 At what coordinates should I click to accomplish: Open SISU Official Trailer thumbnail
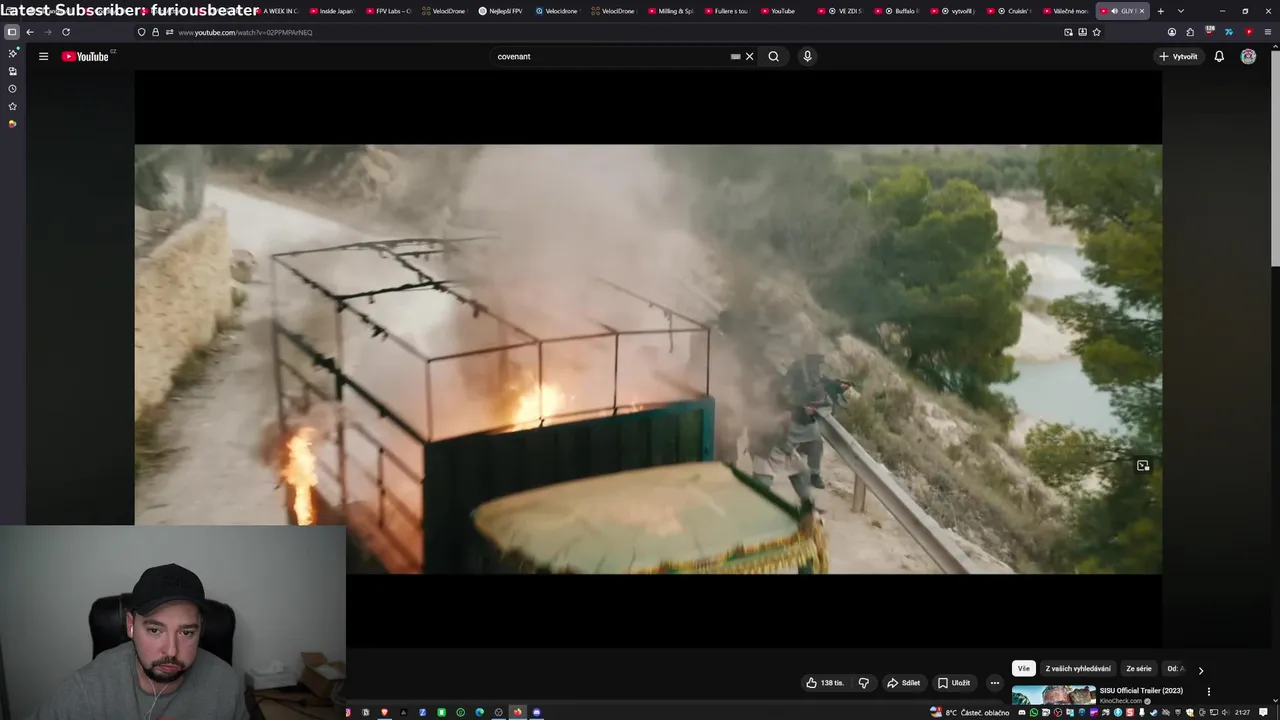[1053, 695]
